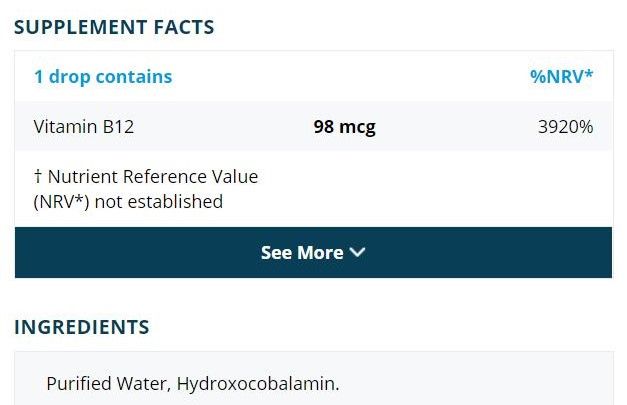The width and height of the screenshot is (627, 405).
Task: Click the '(NRV*) not established' text
Action: [x=128, y=201]
